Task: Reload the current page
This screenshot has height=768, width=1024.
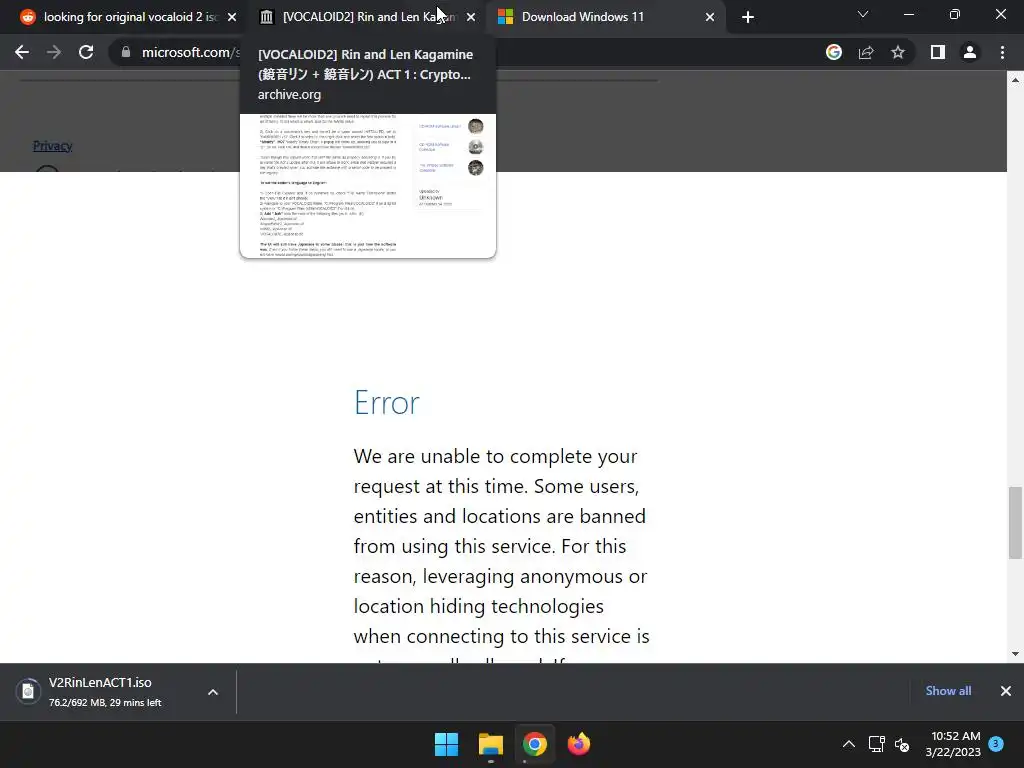Action: pos(86,52)
